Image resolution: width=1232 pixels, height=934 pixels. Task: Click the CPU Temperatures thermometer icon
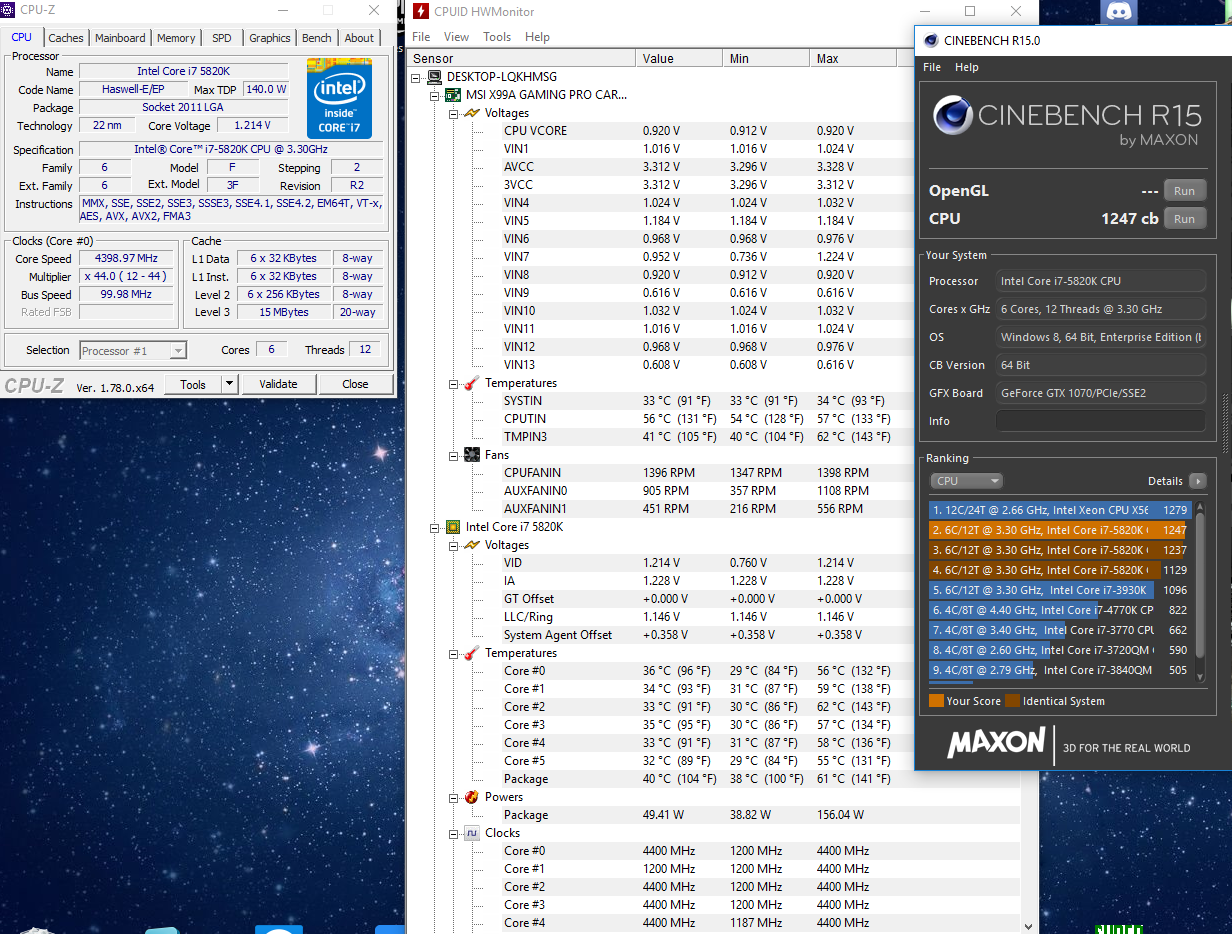[x=471, y=653]
